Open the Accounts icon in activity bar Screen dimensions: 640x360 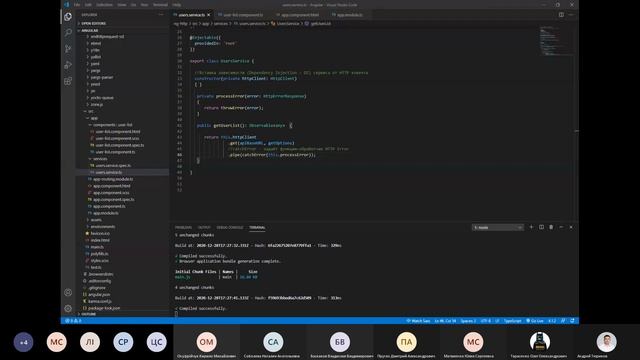tap(68, 292)
